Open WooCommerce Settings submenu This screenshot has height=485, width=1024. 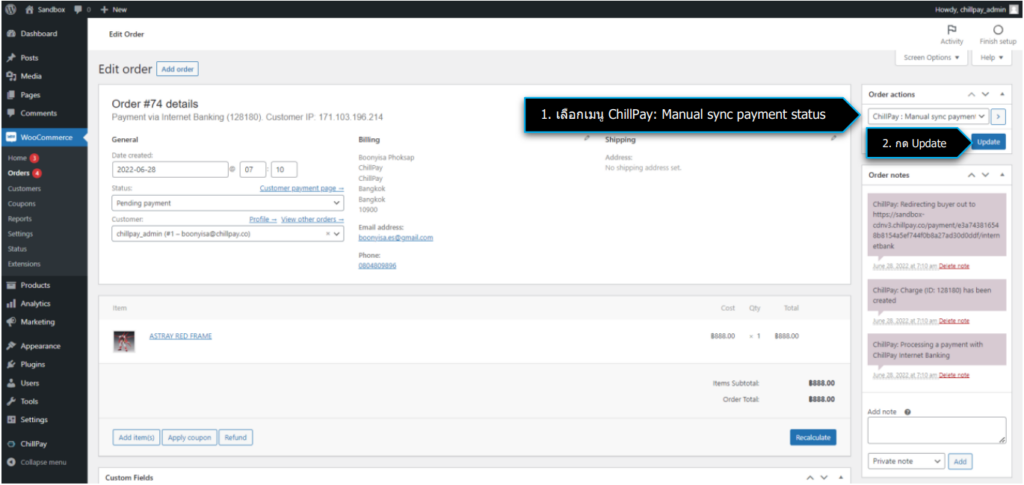tap(20, 234)
